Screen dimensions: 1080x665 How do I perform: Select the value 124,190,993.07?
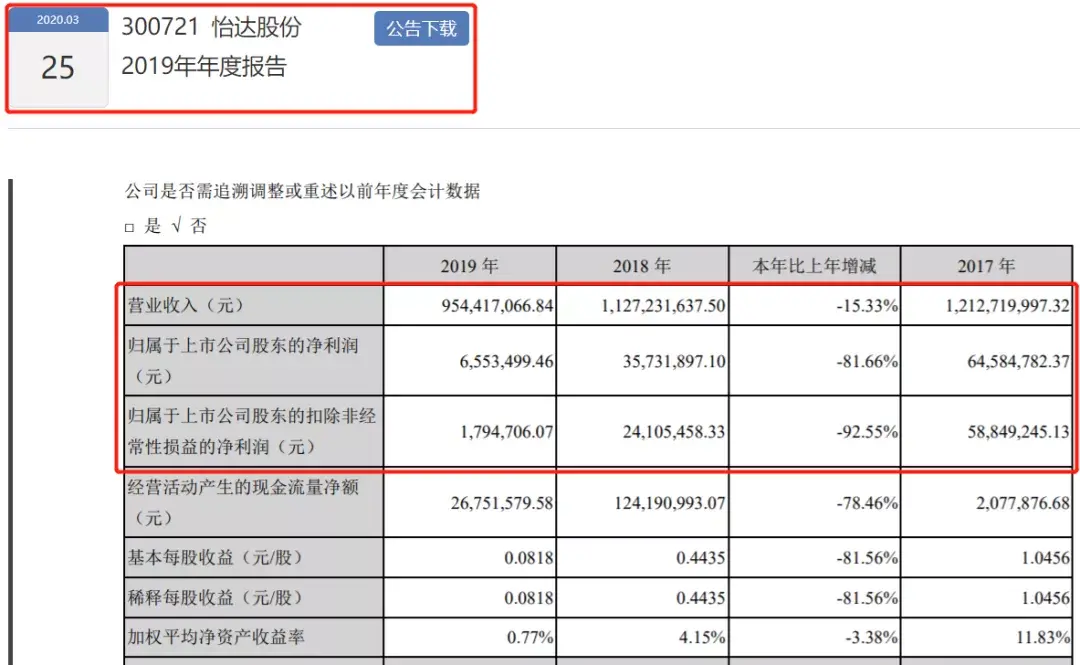pos(669,503)
